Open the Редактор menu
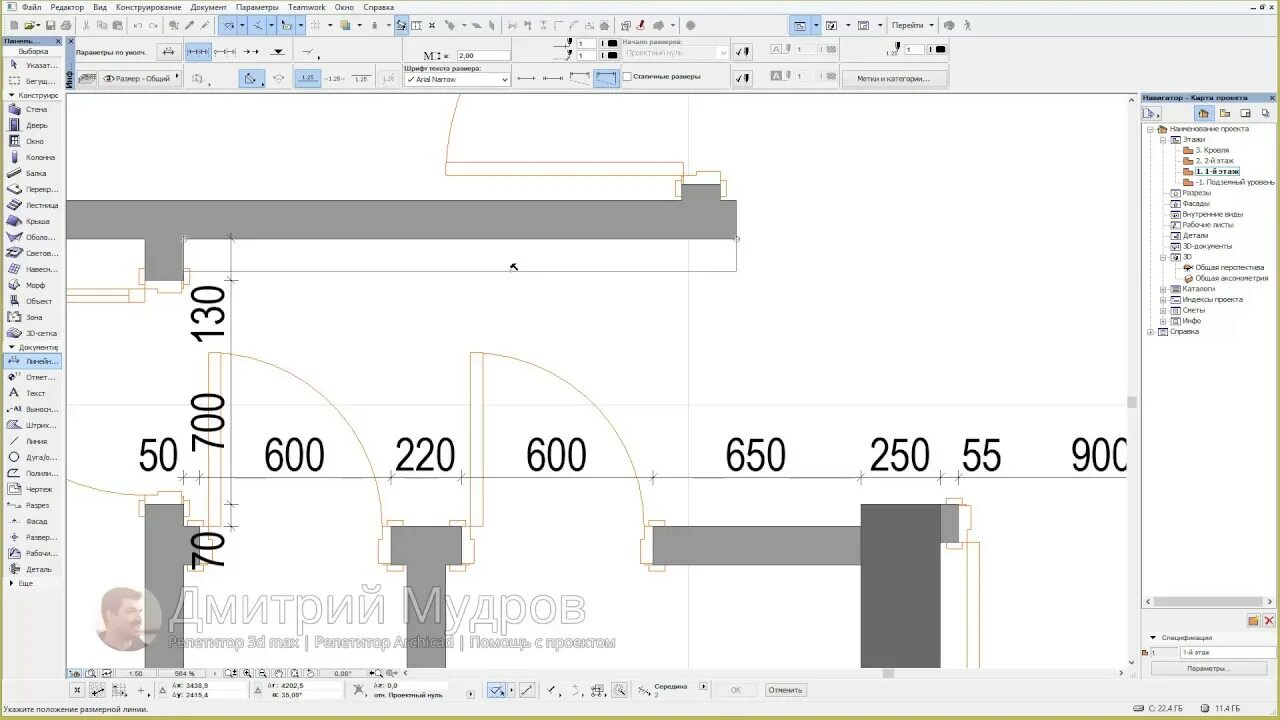Image resolution: width=1280 pixels, height=720 pixels. click(x=67, y=7)
